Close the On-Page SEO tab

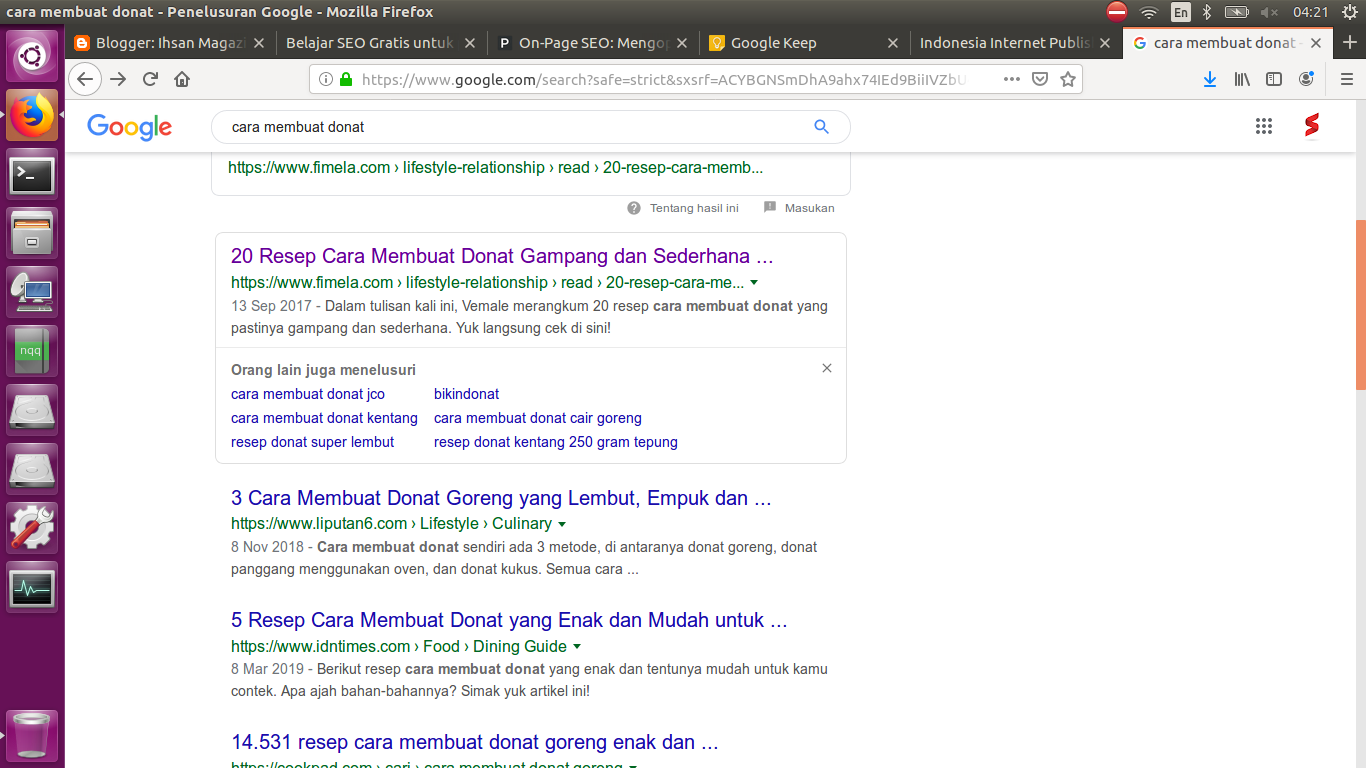(681, 43)
